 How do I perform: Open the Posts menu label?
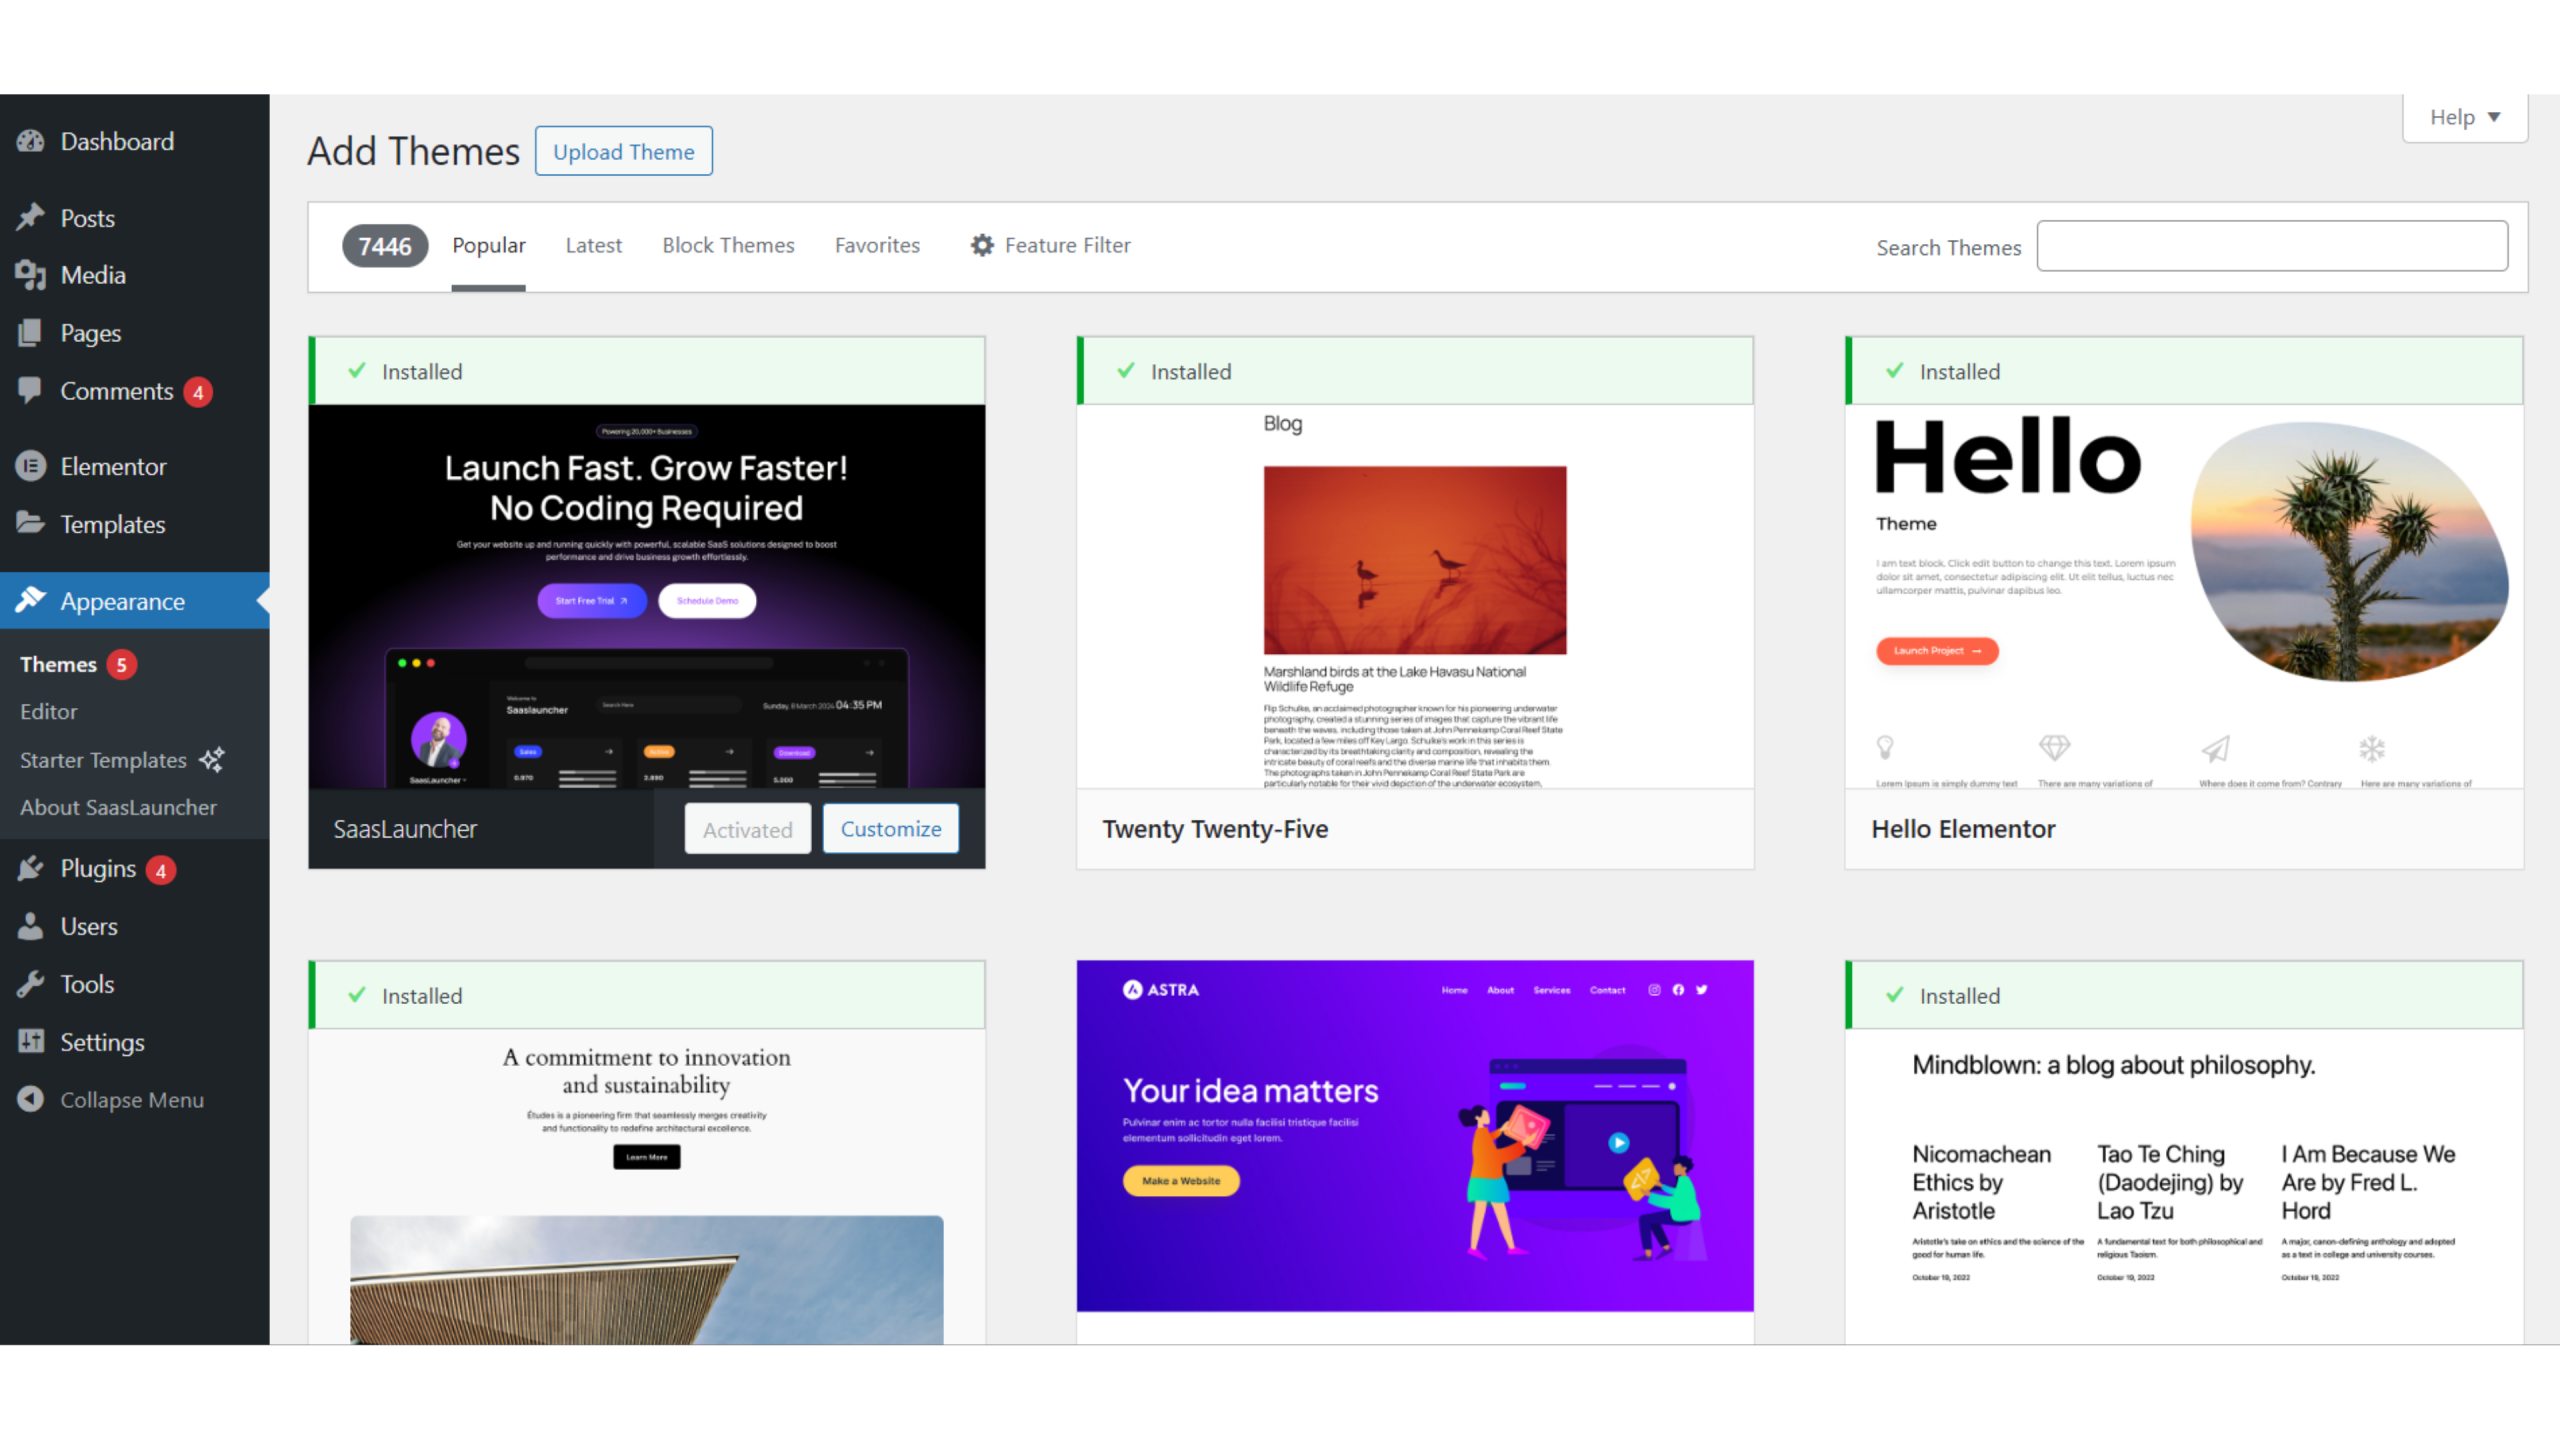tap(87, 218)
